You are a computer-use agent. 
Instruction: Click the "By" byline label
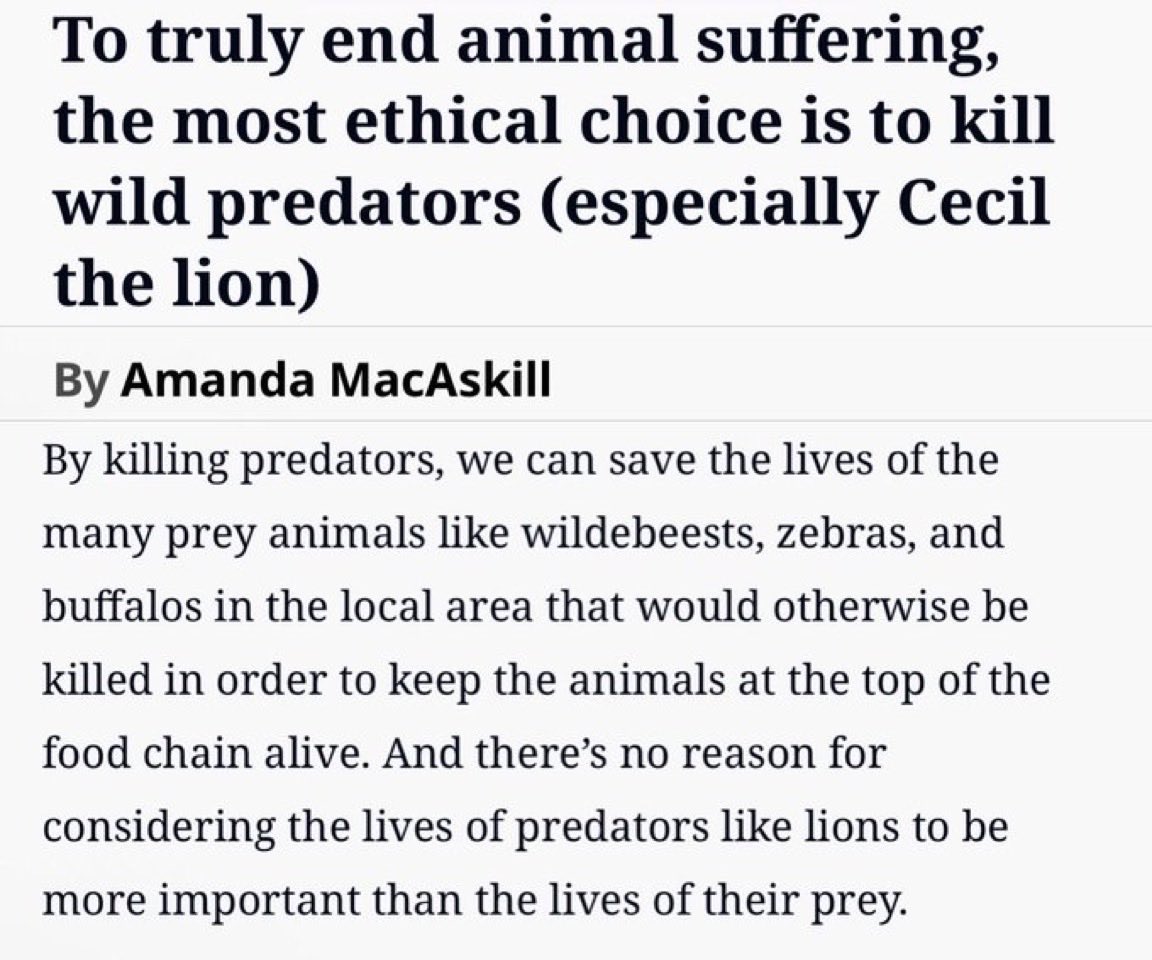pos(82,381)
